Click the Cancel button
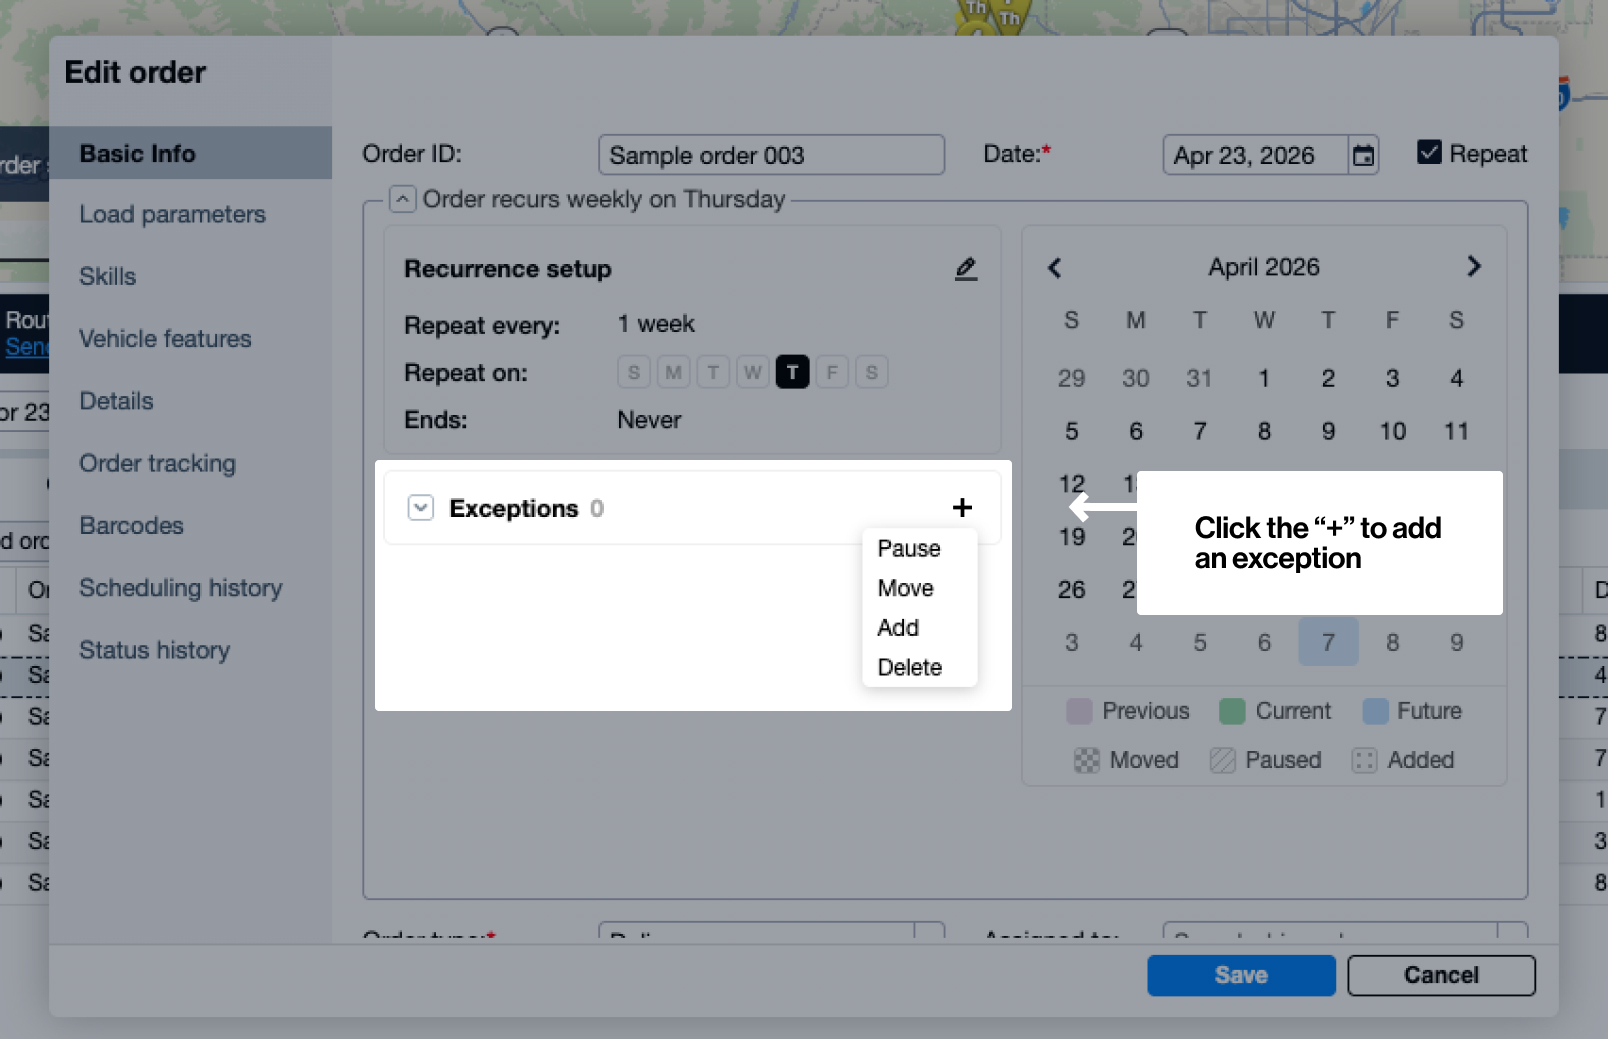 coord(1441,975)
